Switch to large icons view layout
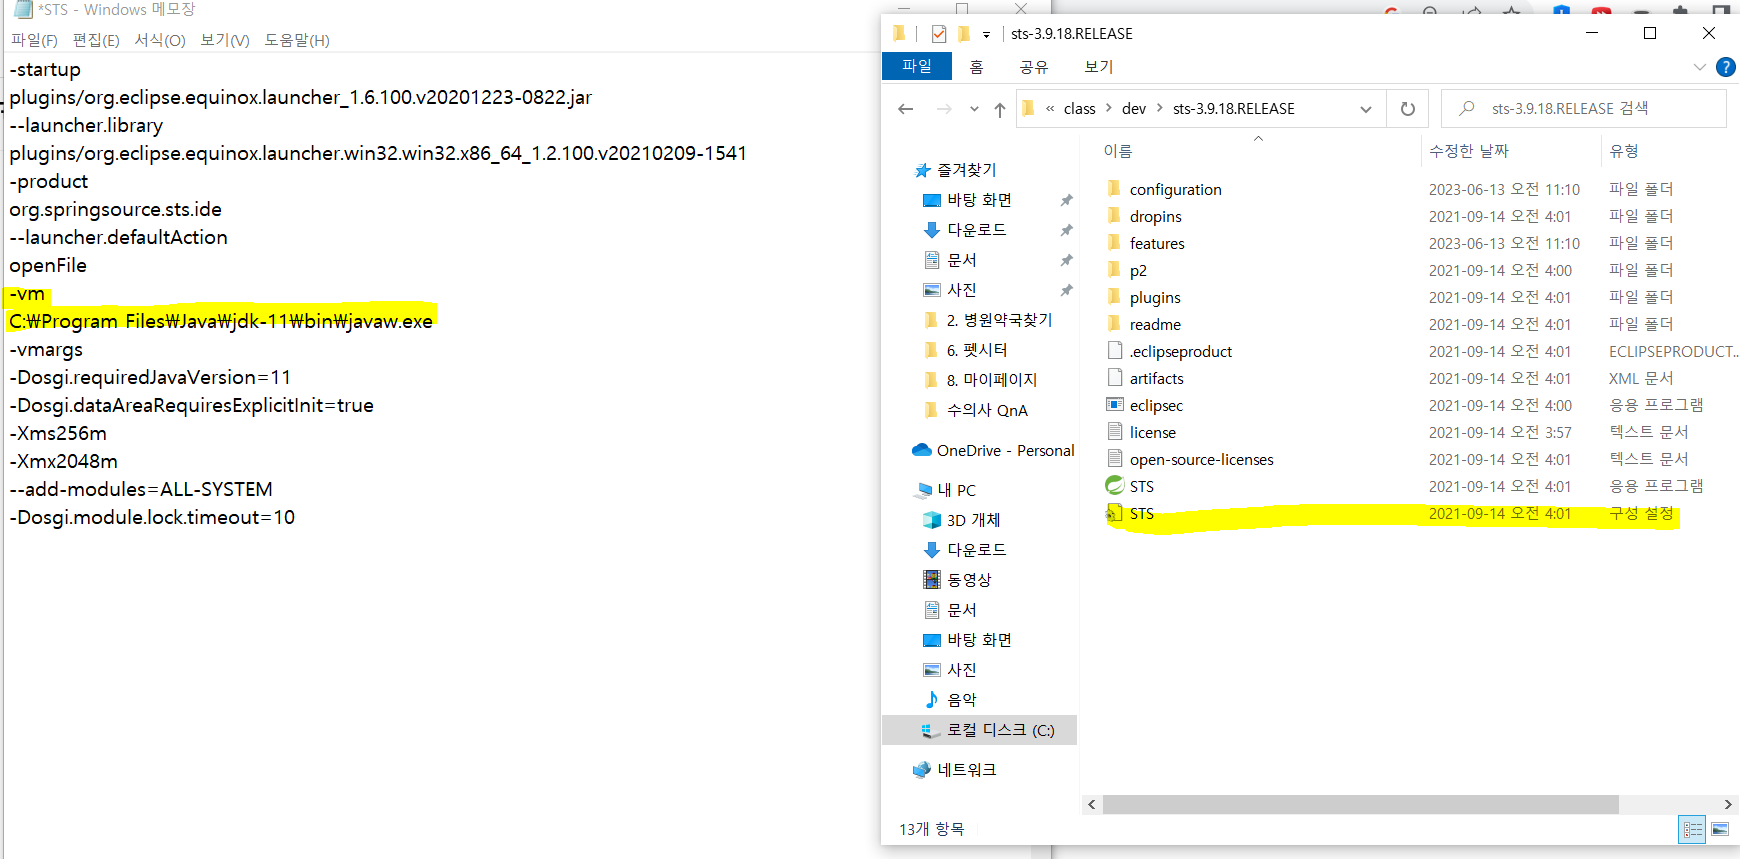Screen dimensions: 1740x859 tap(1720, 829)
